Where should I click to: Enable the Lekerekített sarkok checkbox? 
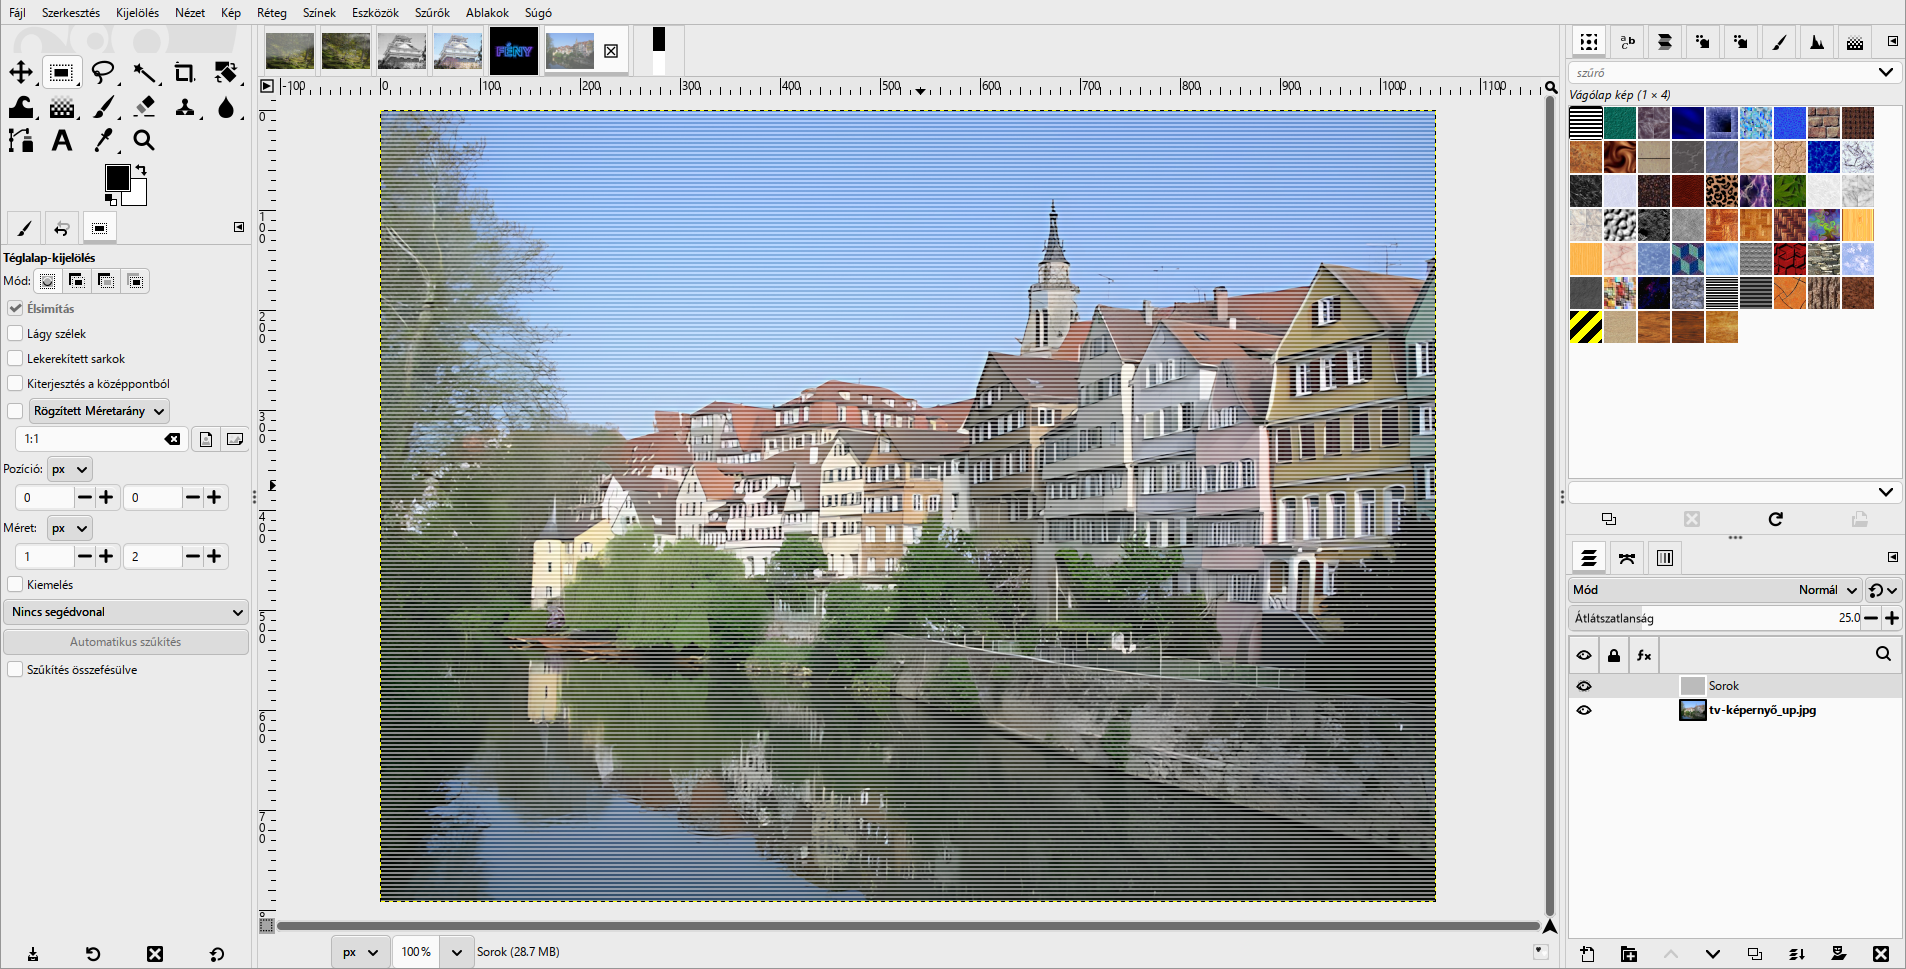coord(15,359)
